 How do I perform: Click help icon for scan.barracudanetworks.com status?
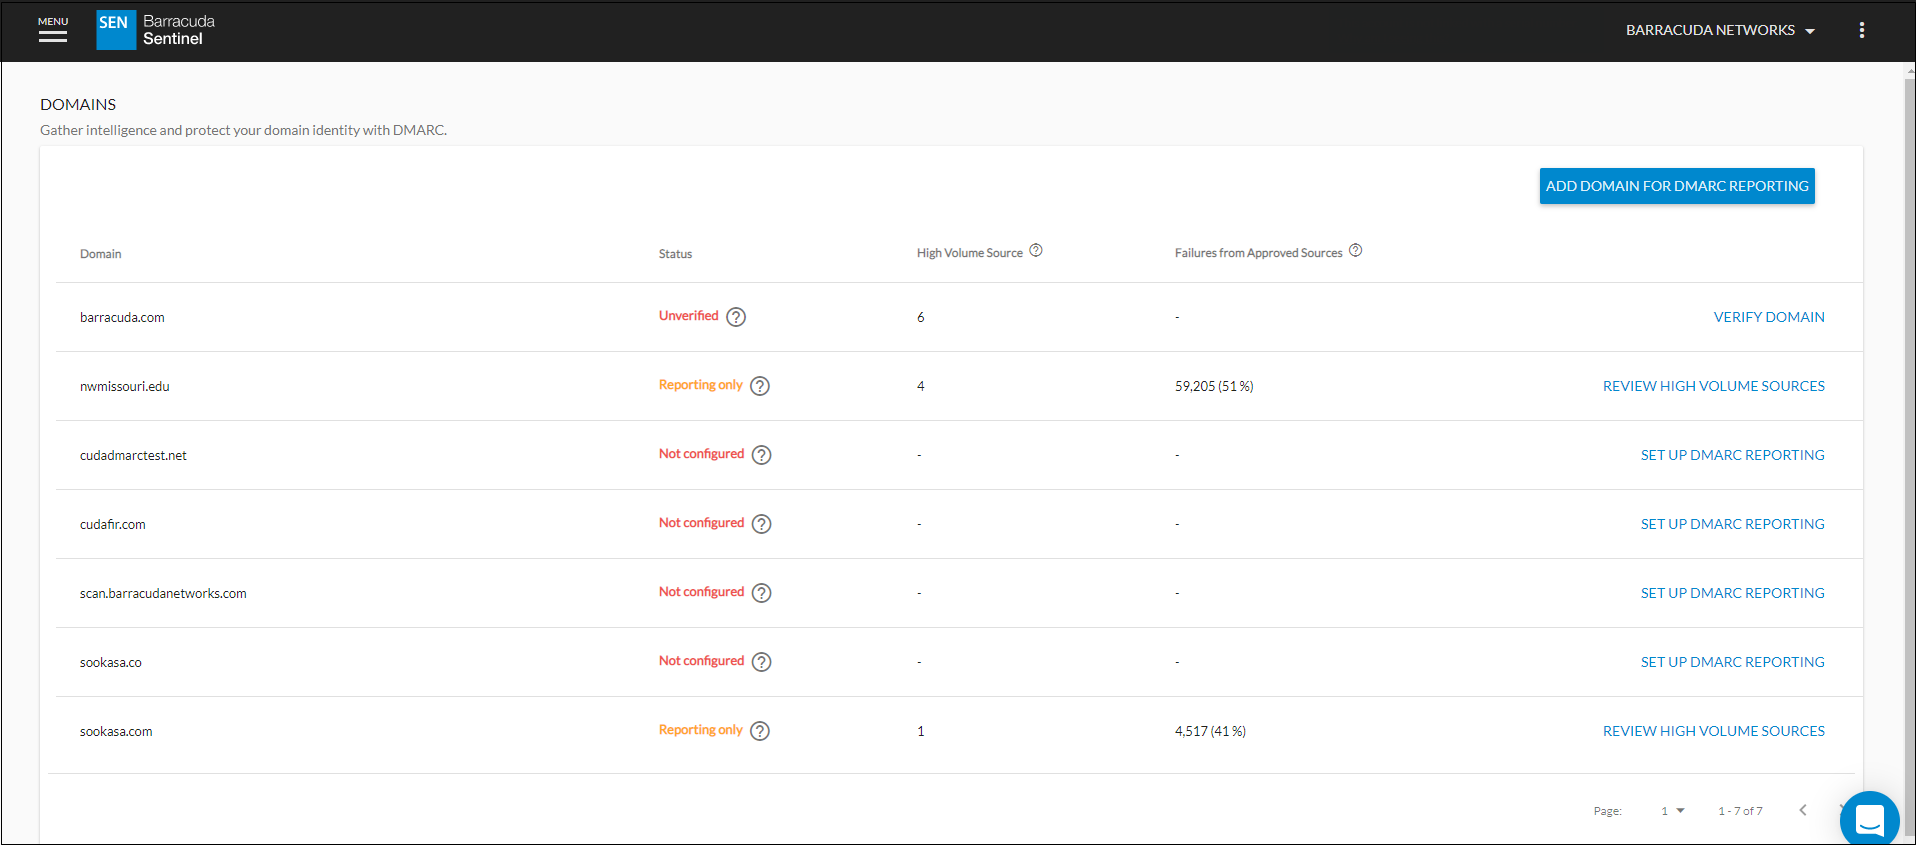pyautogui.click(x=761, y=593)
